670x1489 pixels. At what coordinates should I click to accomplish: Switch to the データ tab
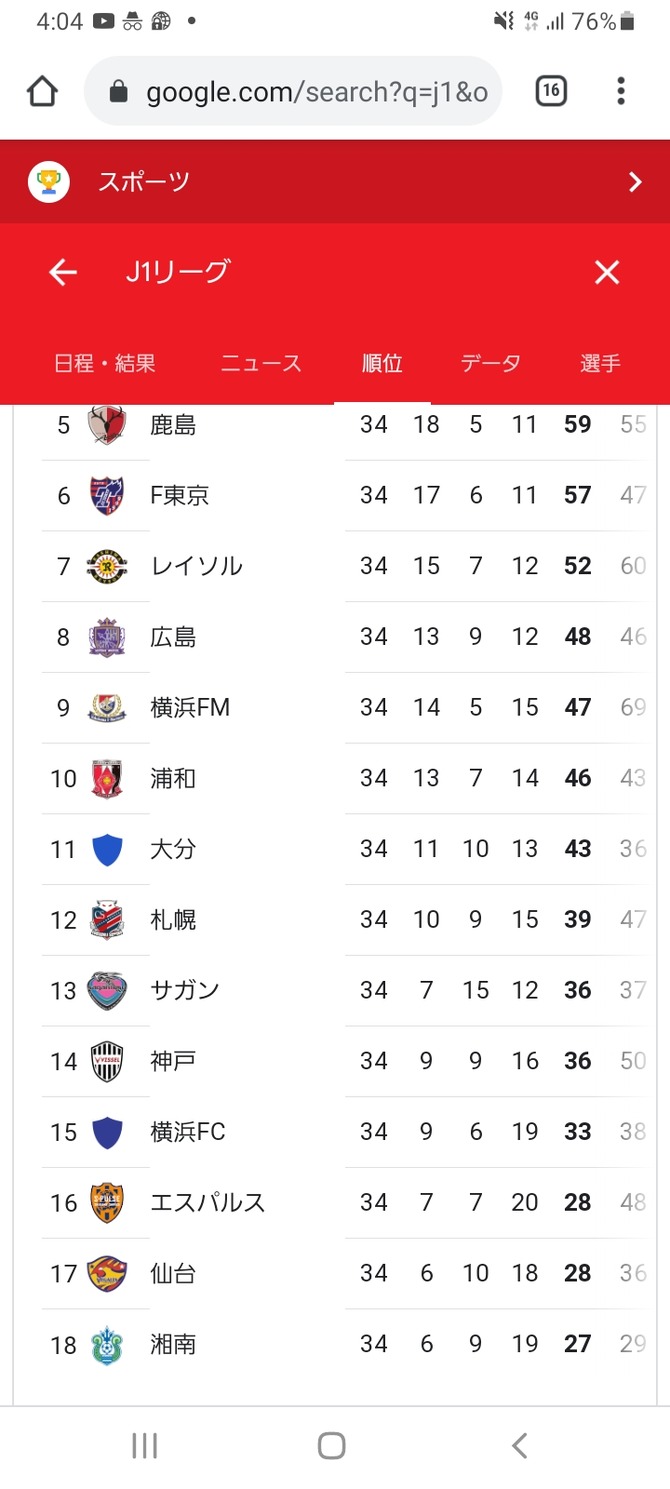(491, 363)
